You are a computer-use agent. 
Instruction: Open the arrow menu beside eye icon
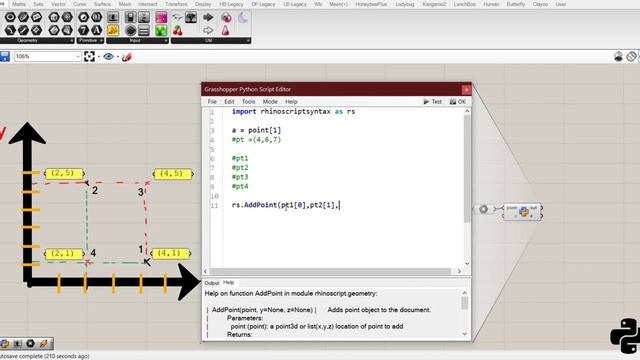(118, 57)
